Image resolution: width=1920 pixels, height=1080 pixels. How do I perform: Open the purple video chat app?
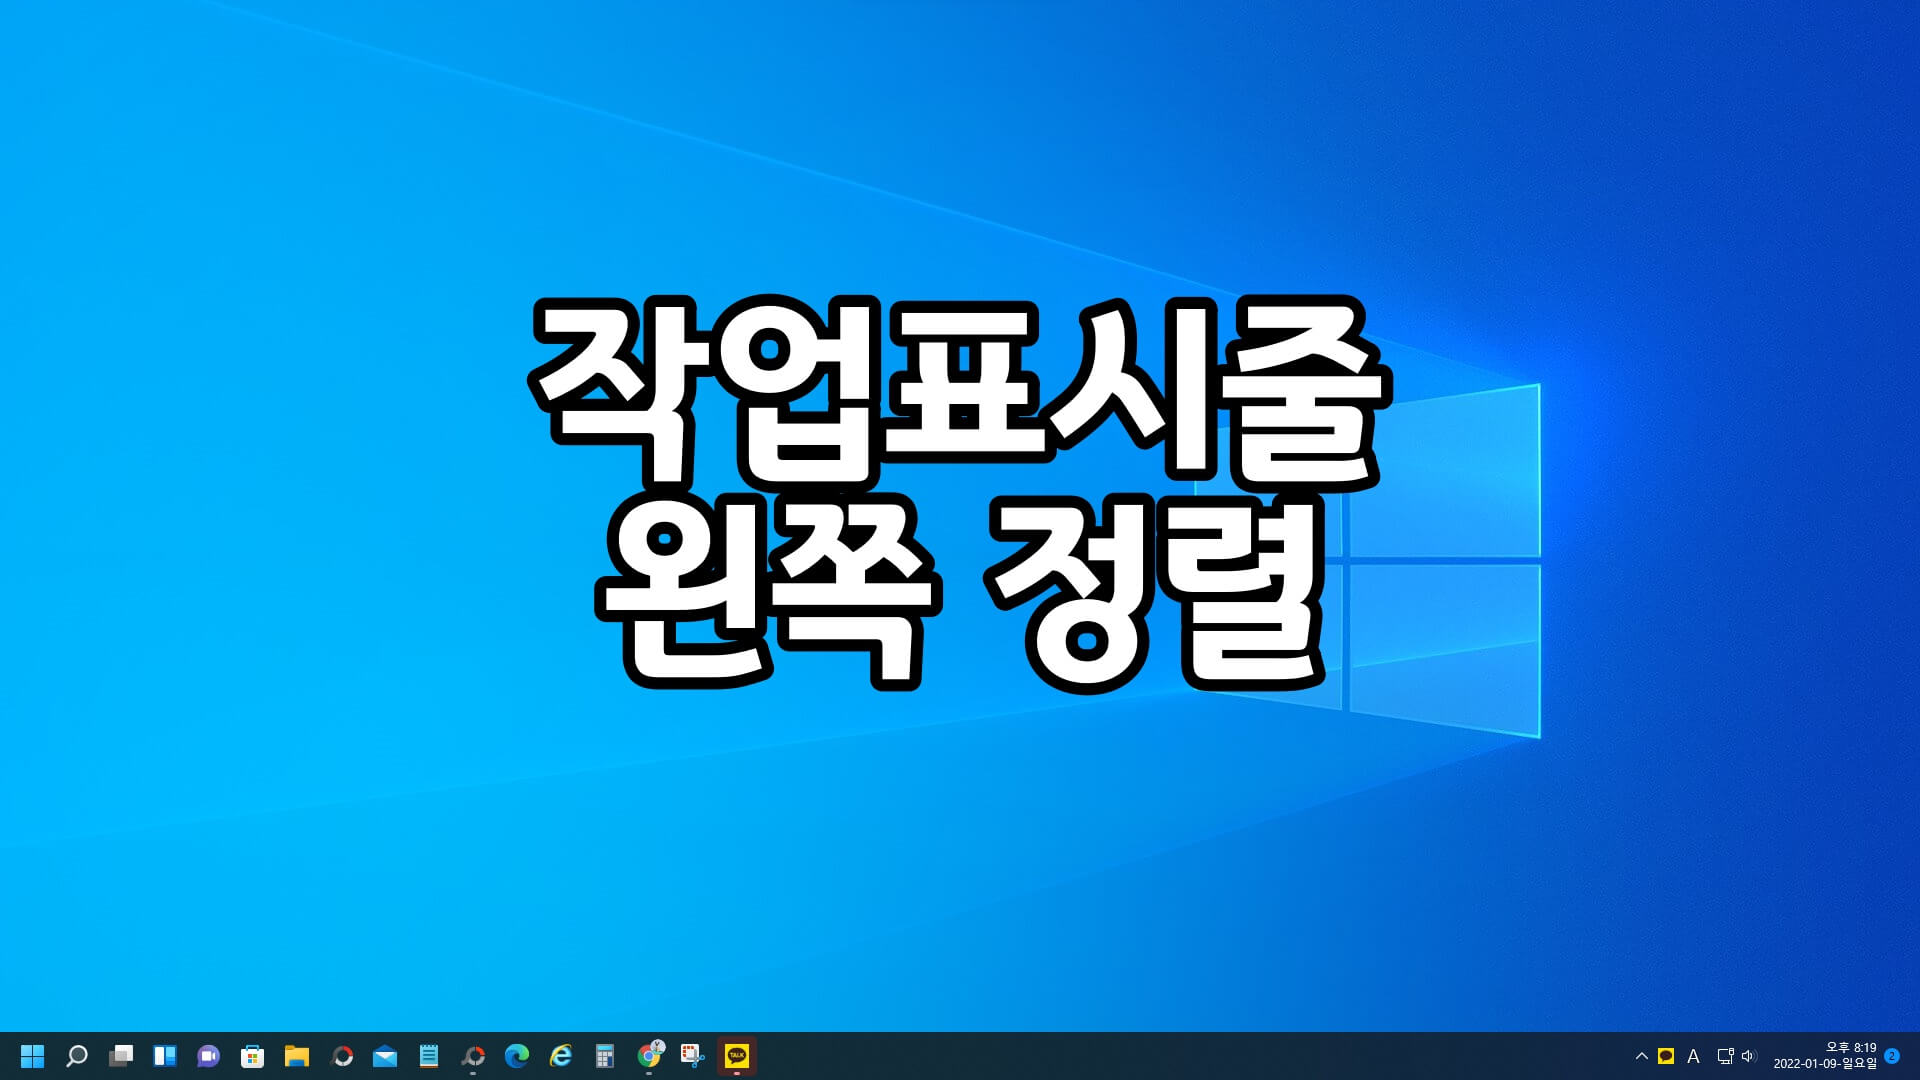click(x=207, y=1055)
